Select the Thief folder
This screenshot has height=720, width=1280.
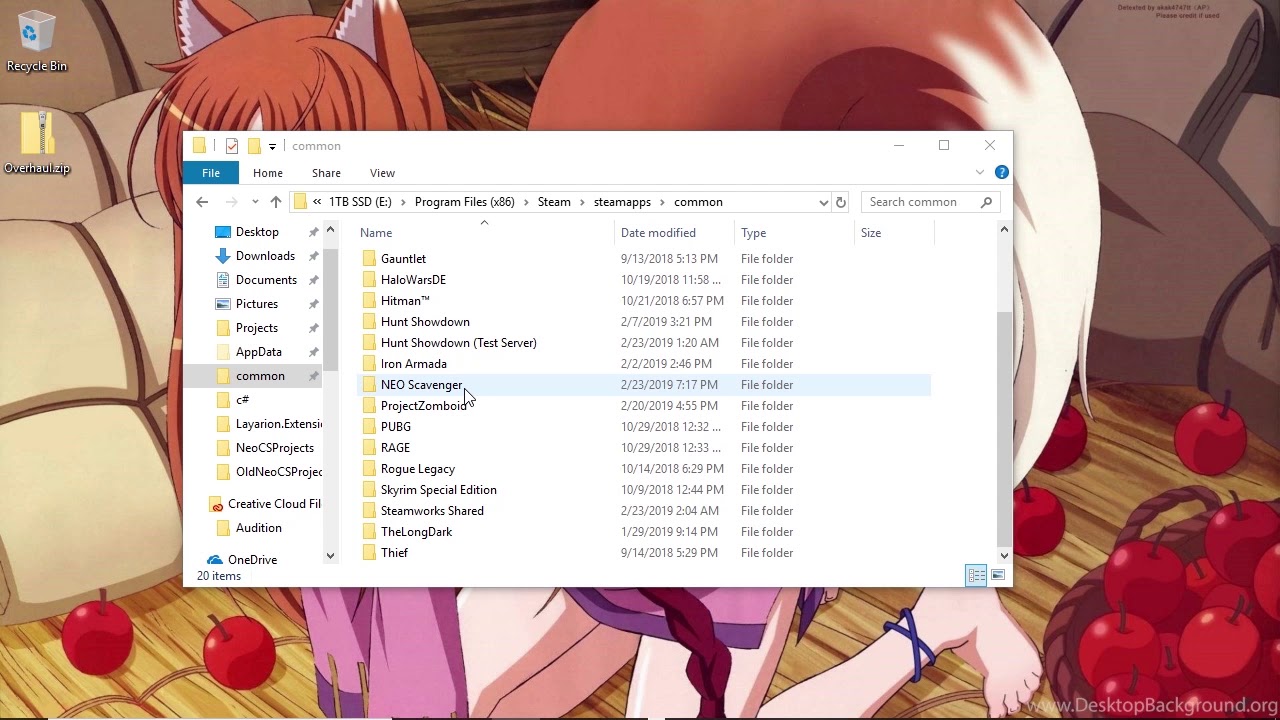click(394, 553)
